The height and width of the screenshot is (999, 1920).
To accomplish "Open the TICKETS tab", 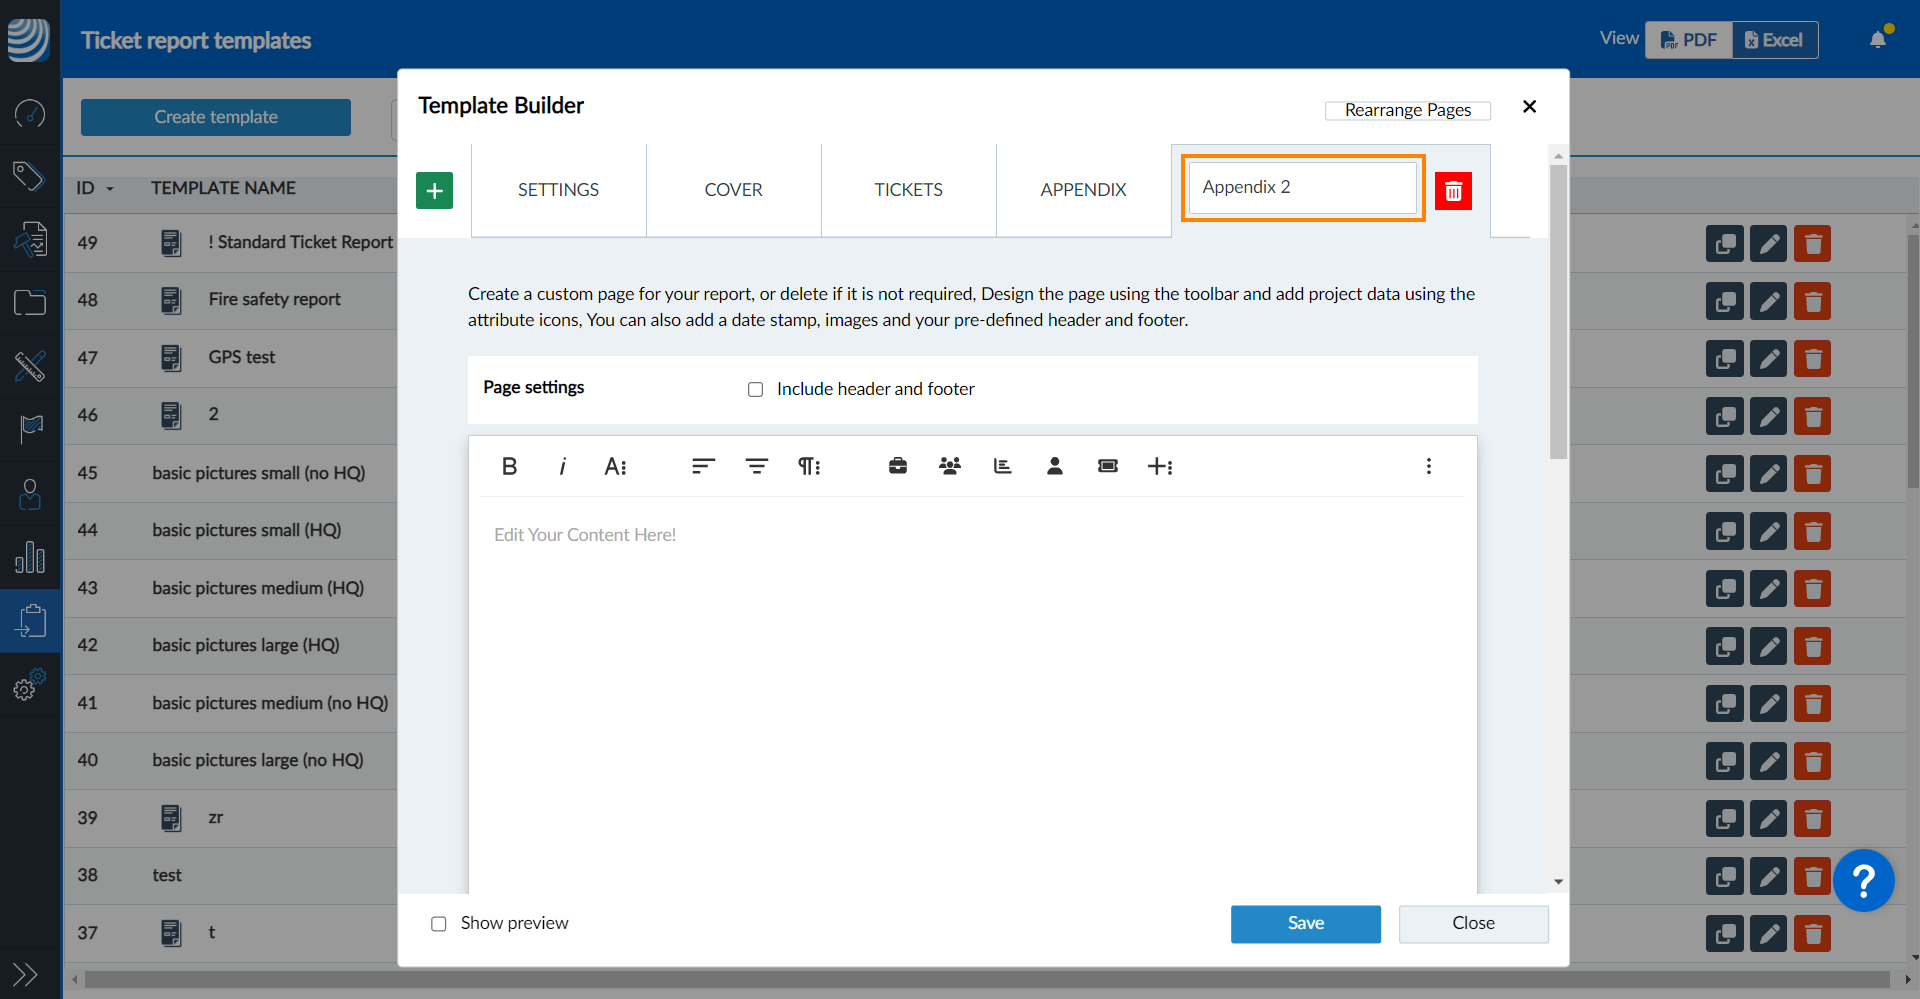I will pos(908,190).
